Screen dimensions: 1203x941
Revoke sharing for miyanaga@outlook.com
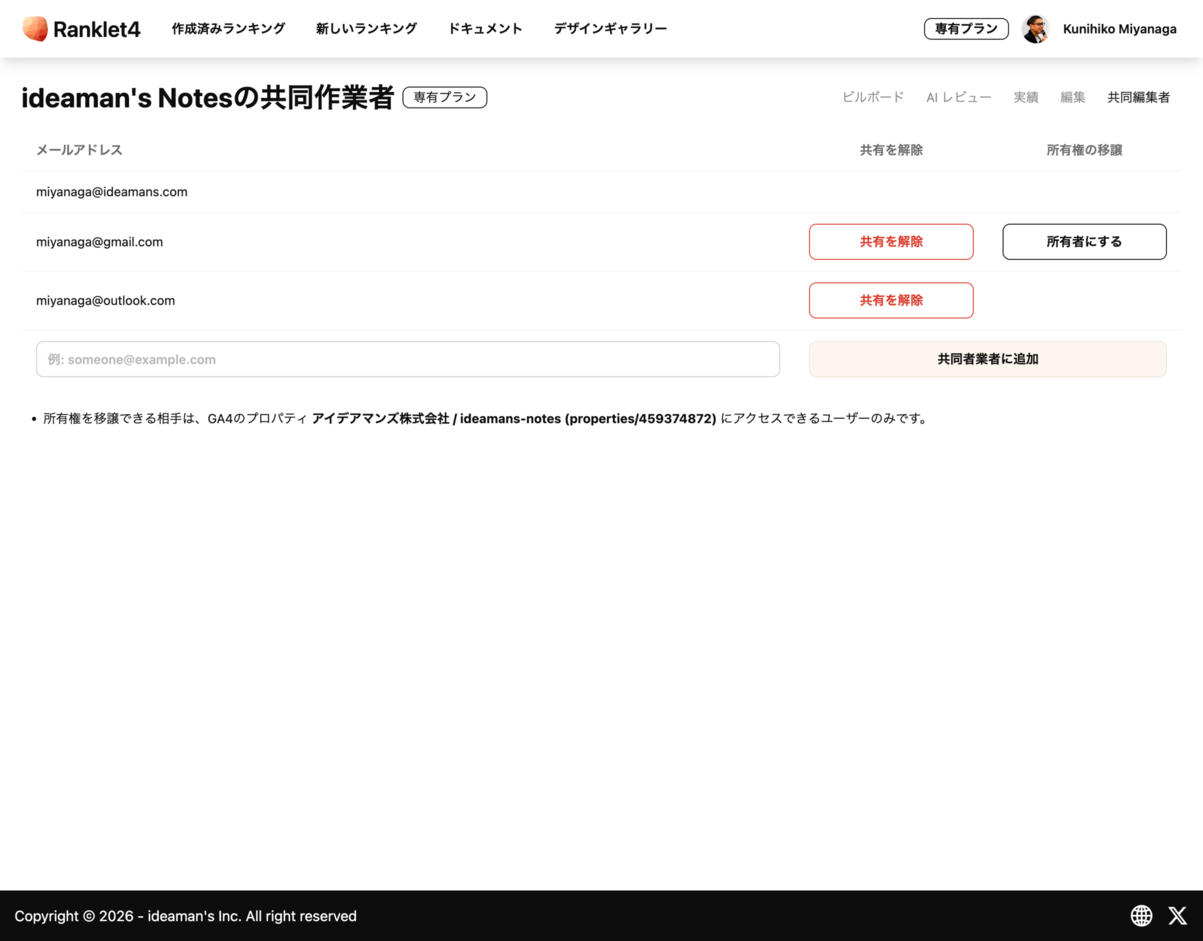pyautogui.click(x=890, y=300)
